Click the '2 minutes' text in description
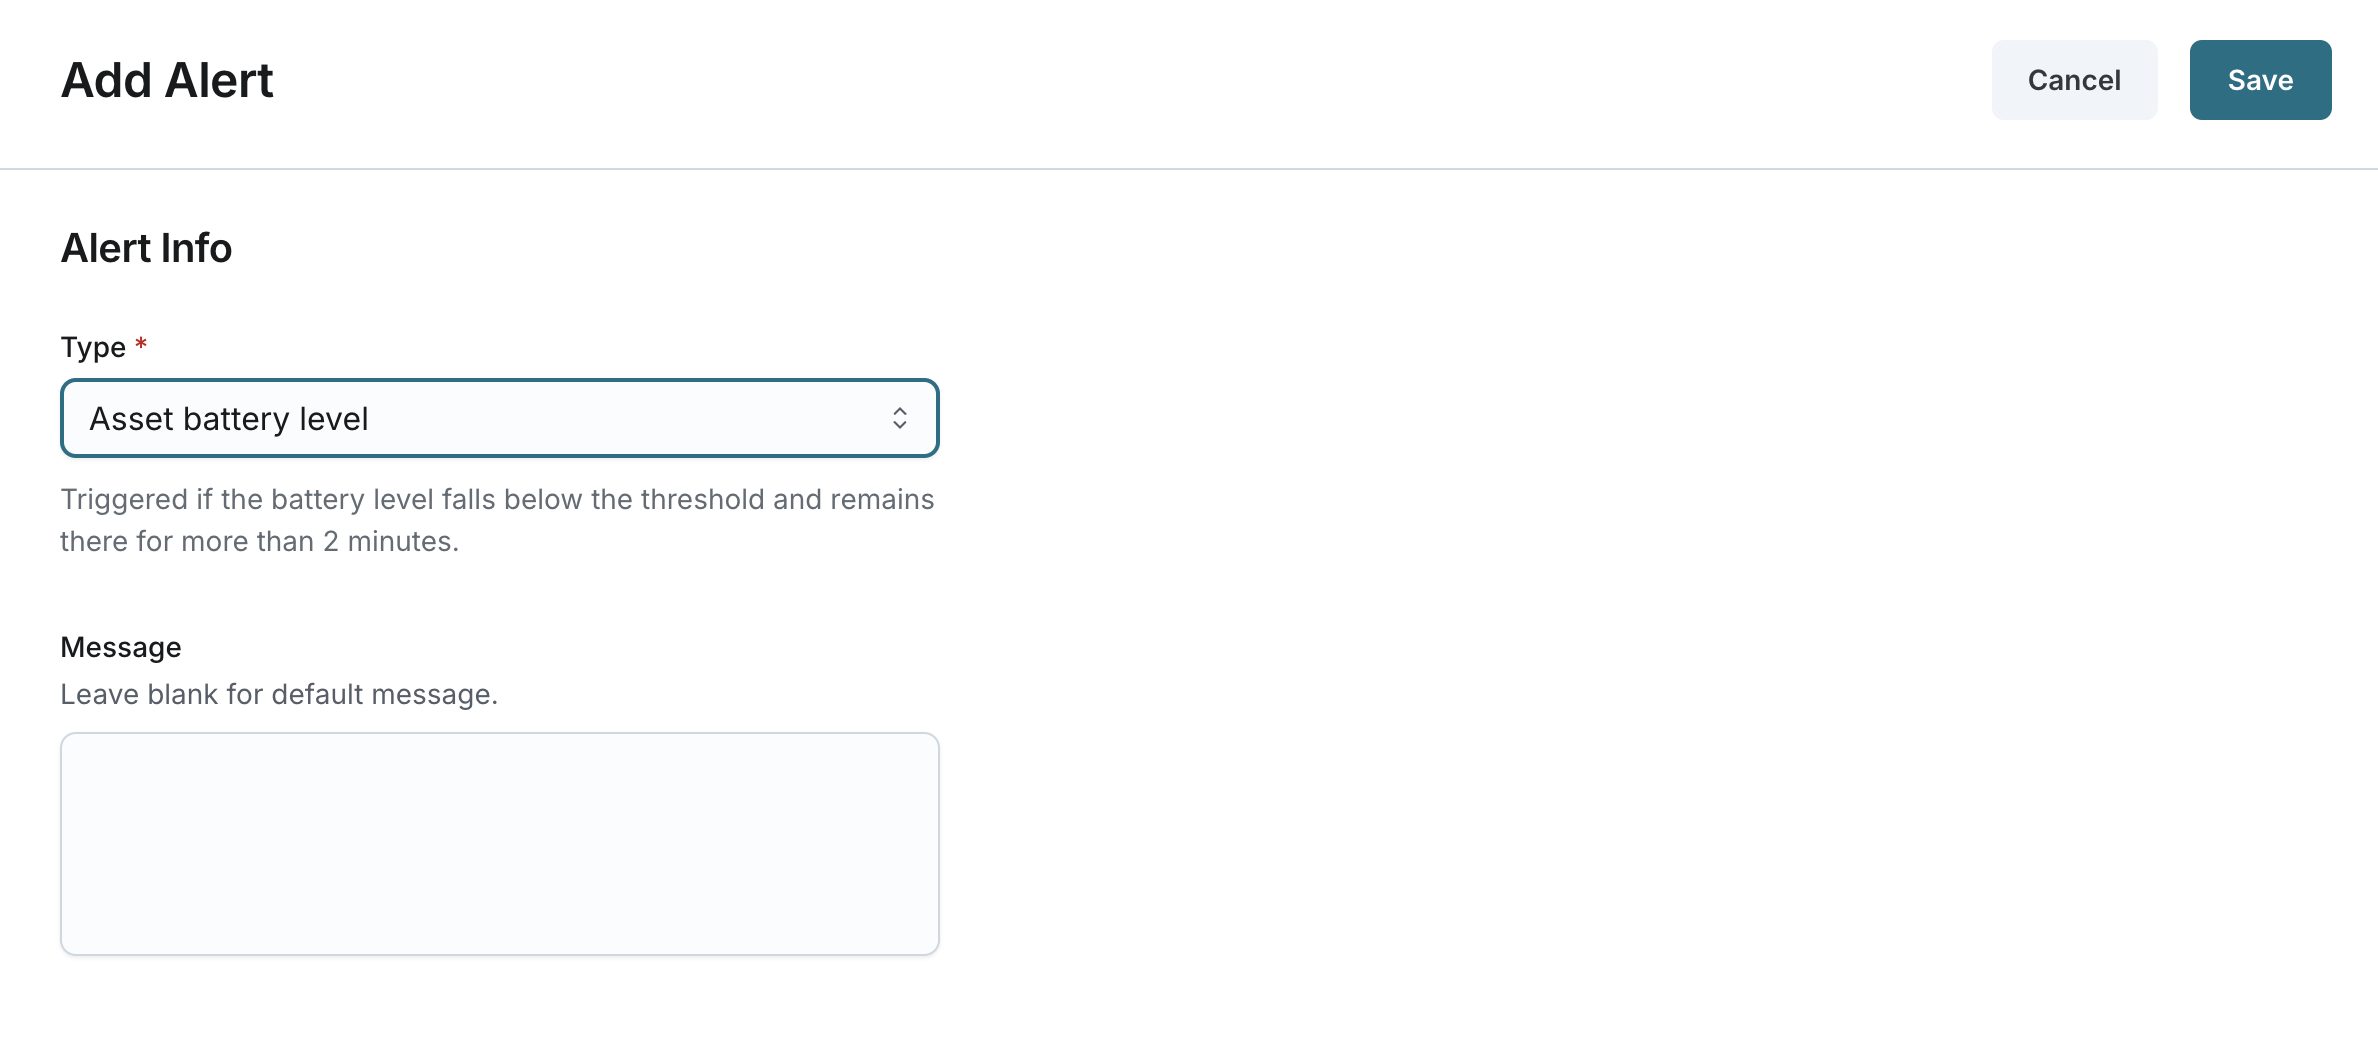2378x1050 pixels. (390, 541)
